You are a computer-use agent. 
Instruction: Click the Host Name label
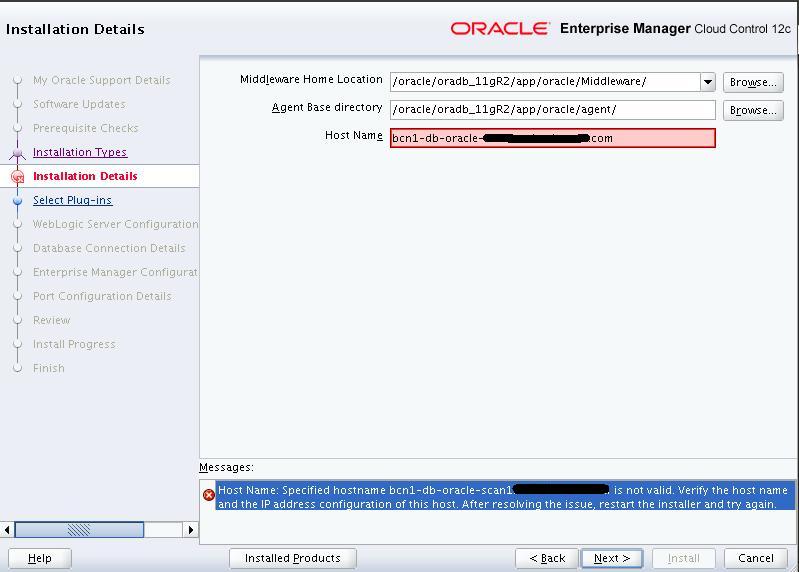tap(354, 135)
